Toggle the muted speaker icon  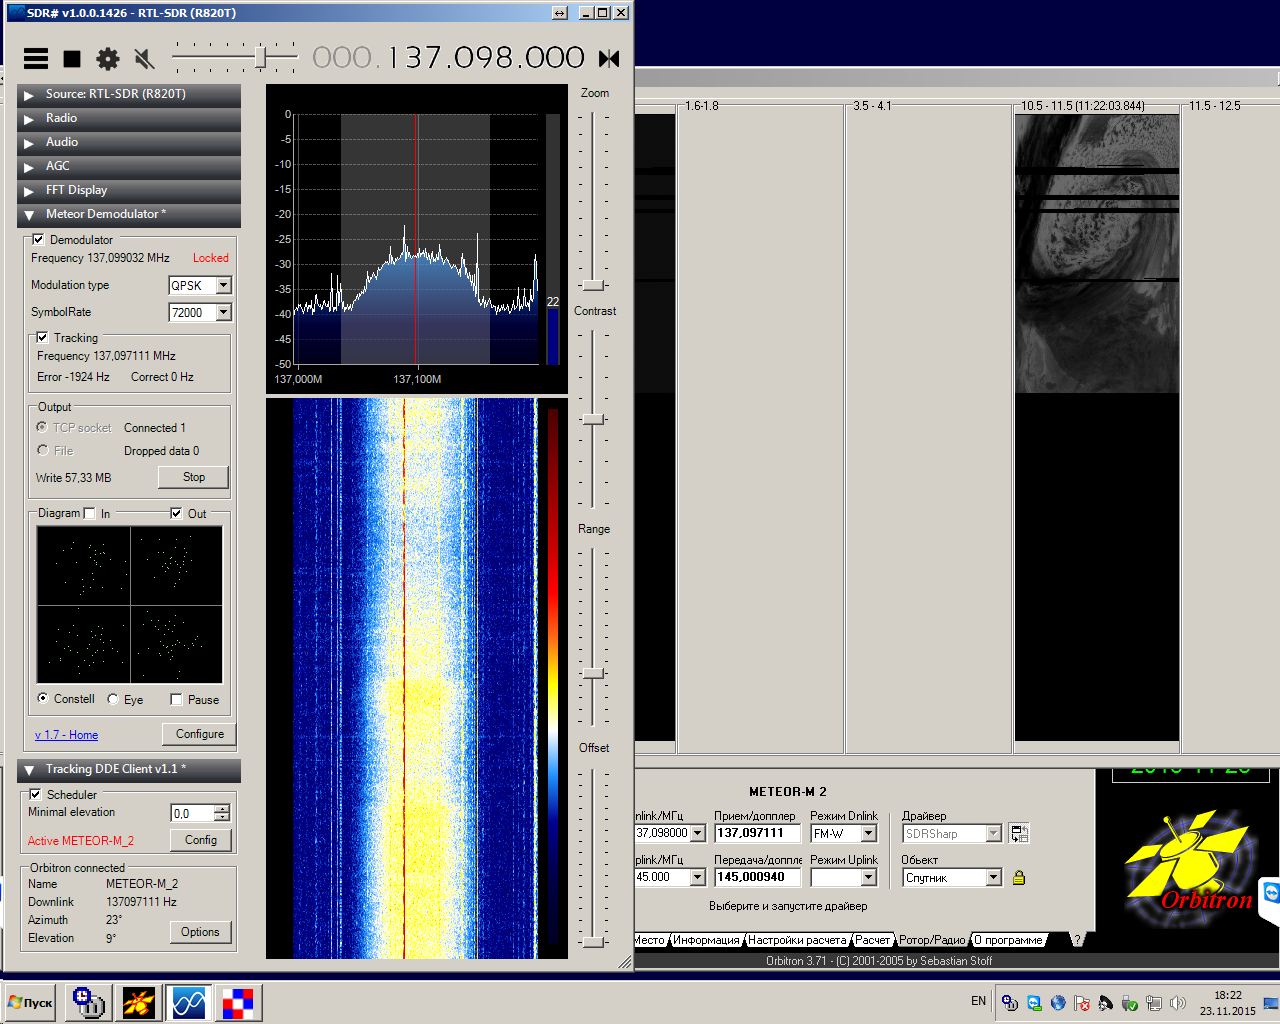145,59
